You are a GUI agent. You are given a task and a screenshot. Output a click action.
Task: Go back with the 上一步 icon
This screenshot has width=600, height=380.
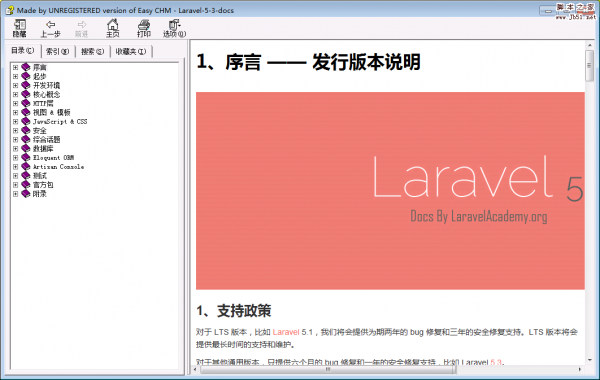(51, 29)
